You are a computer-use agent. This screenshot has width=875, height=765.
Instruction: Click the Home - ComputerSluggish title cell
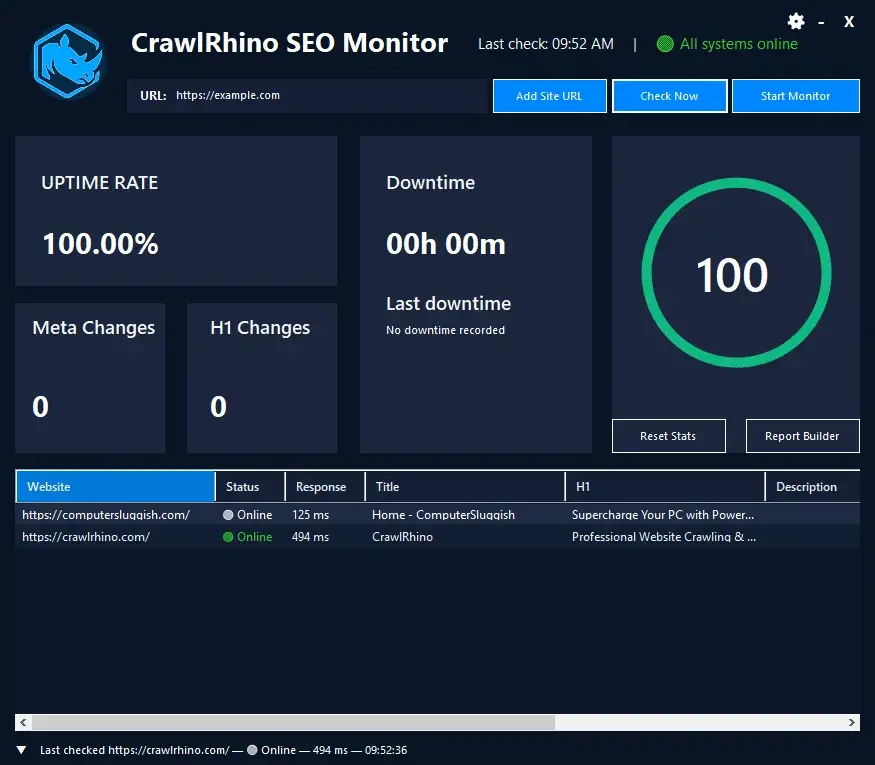click(444, 515)
